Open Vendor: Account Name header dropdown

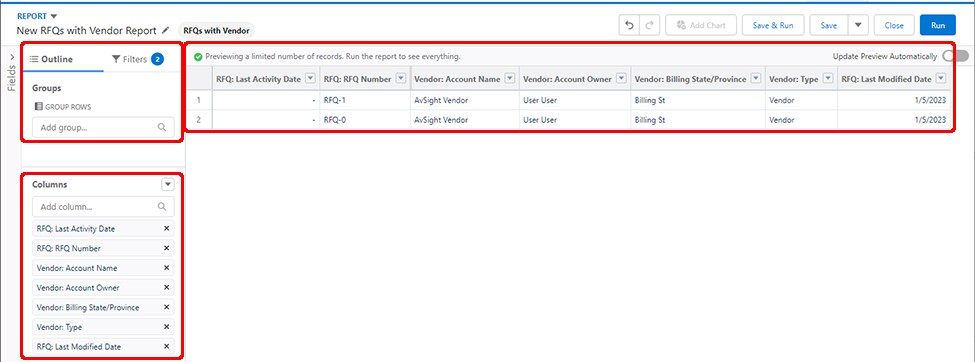[510, 79]
